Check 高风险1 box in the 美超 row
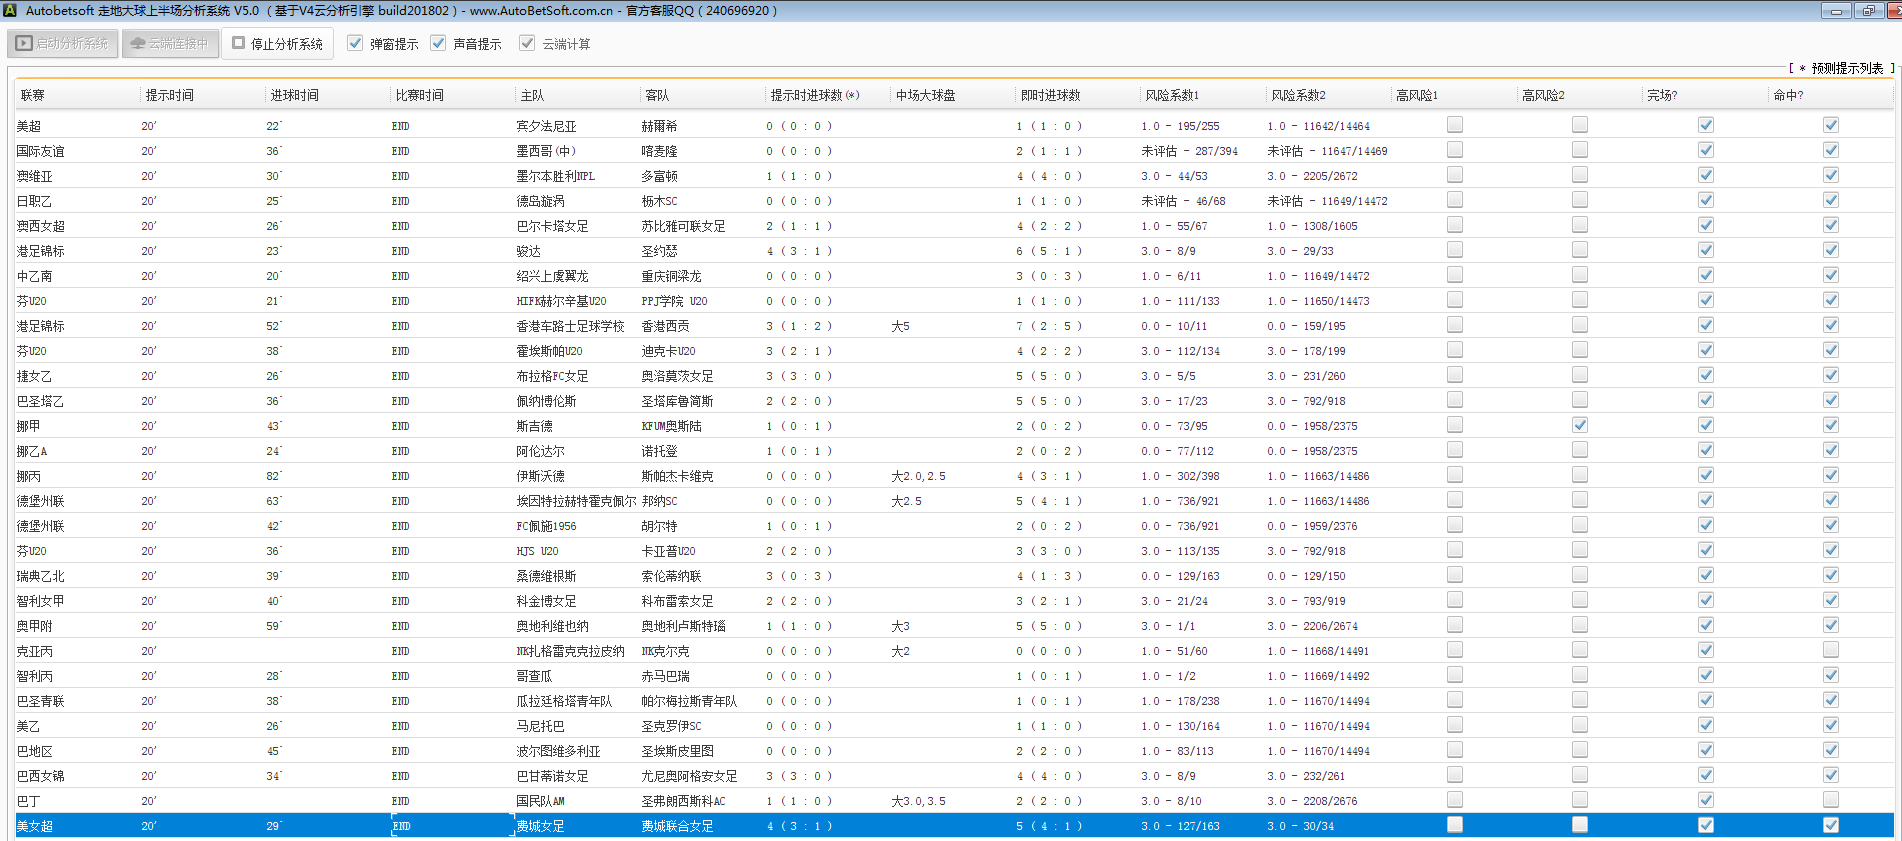 click(x=1455, y=125)
